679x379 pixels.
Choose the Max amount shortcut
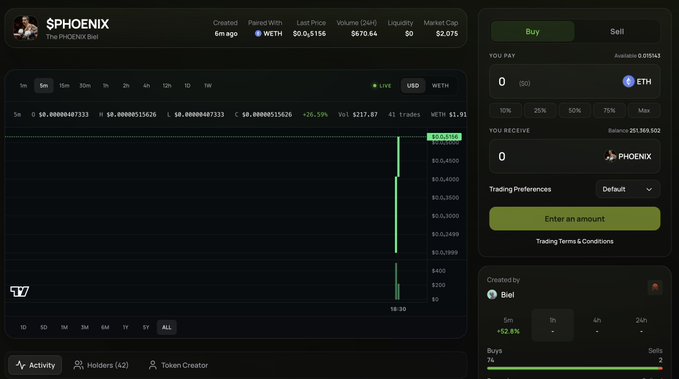coord(644,110)
